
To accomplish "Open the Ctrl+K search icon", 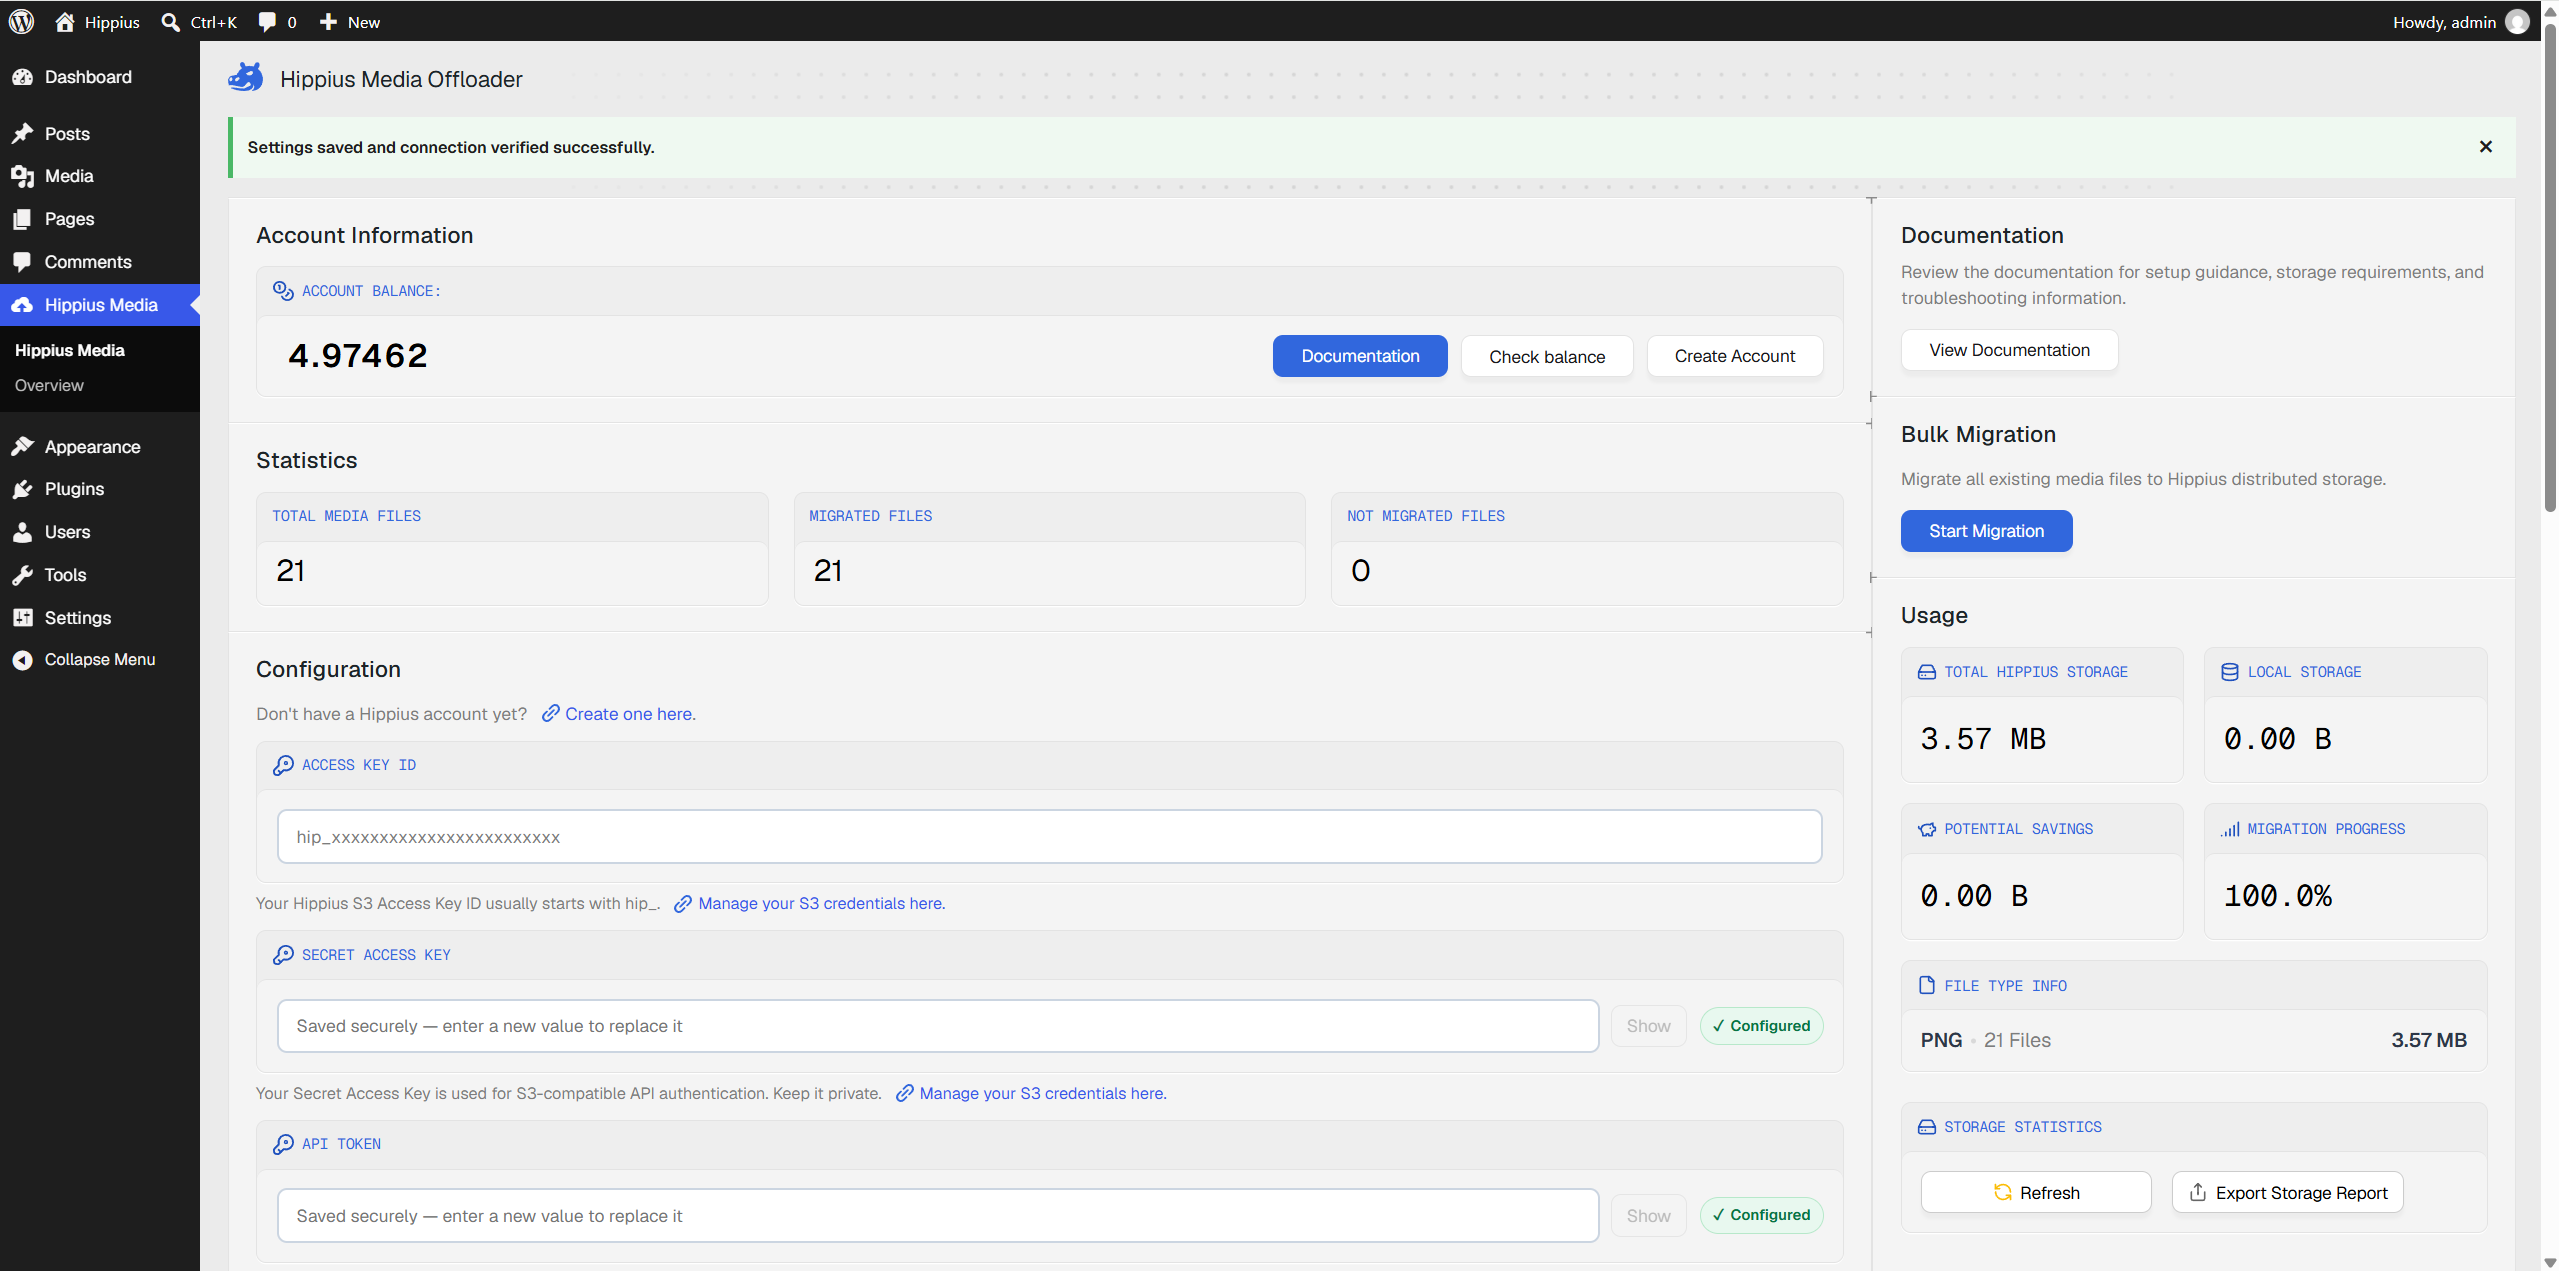I will (x=171, y=22).
